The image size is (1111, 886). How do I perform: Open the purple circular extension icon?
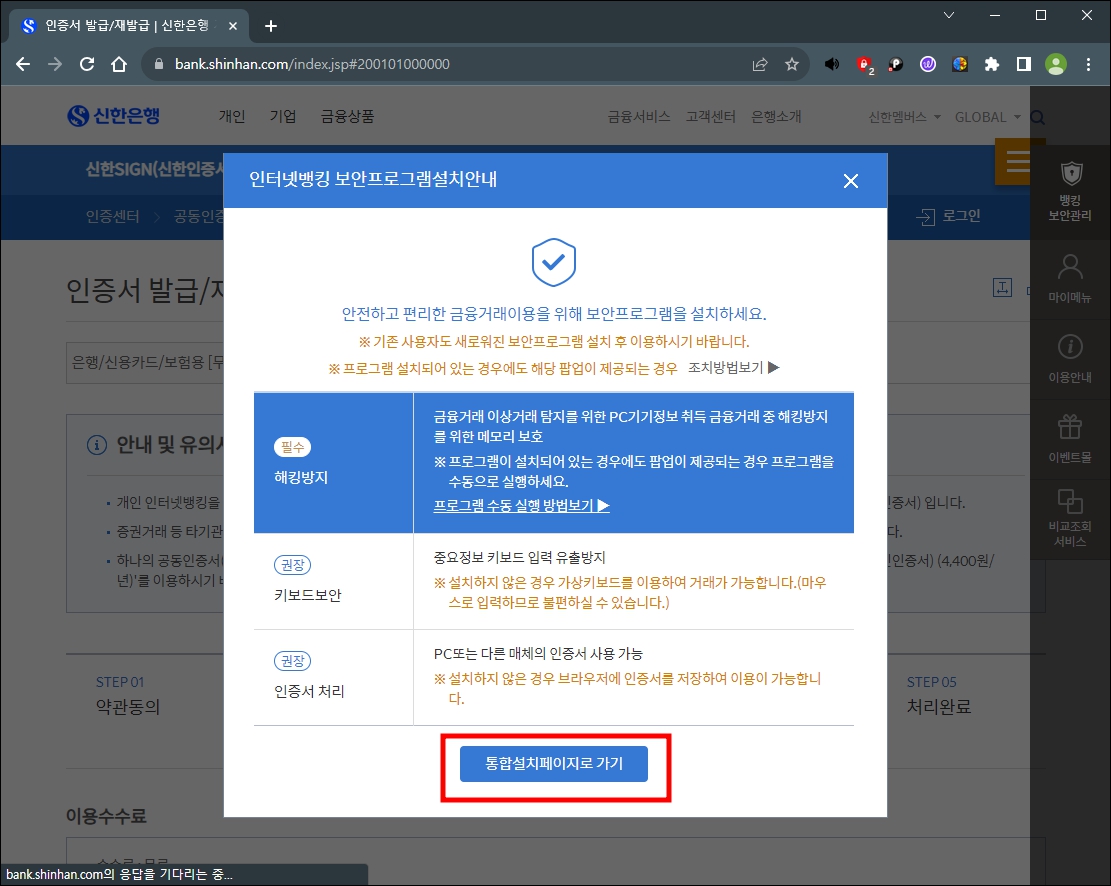pyautogui.click(x=928, y=65)
